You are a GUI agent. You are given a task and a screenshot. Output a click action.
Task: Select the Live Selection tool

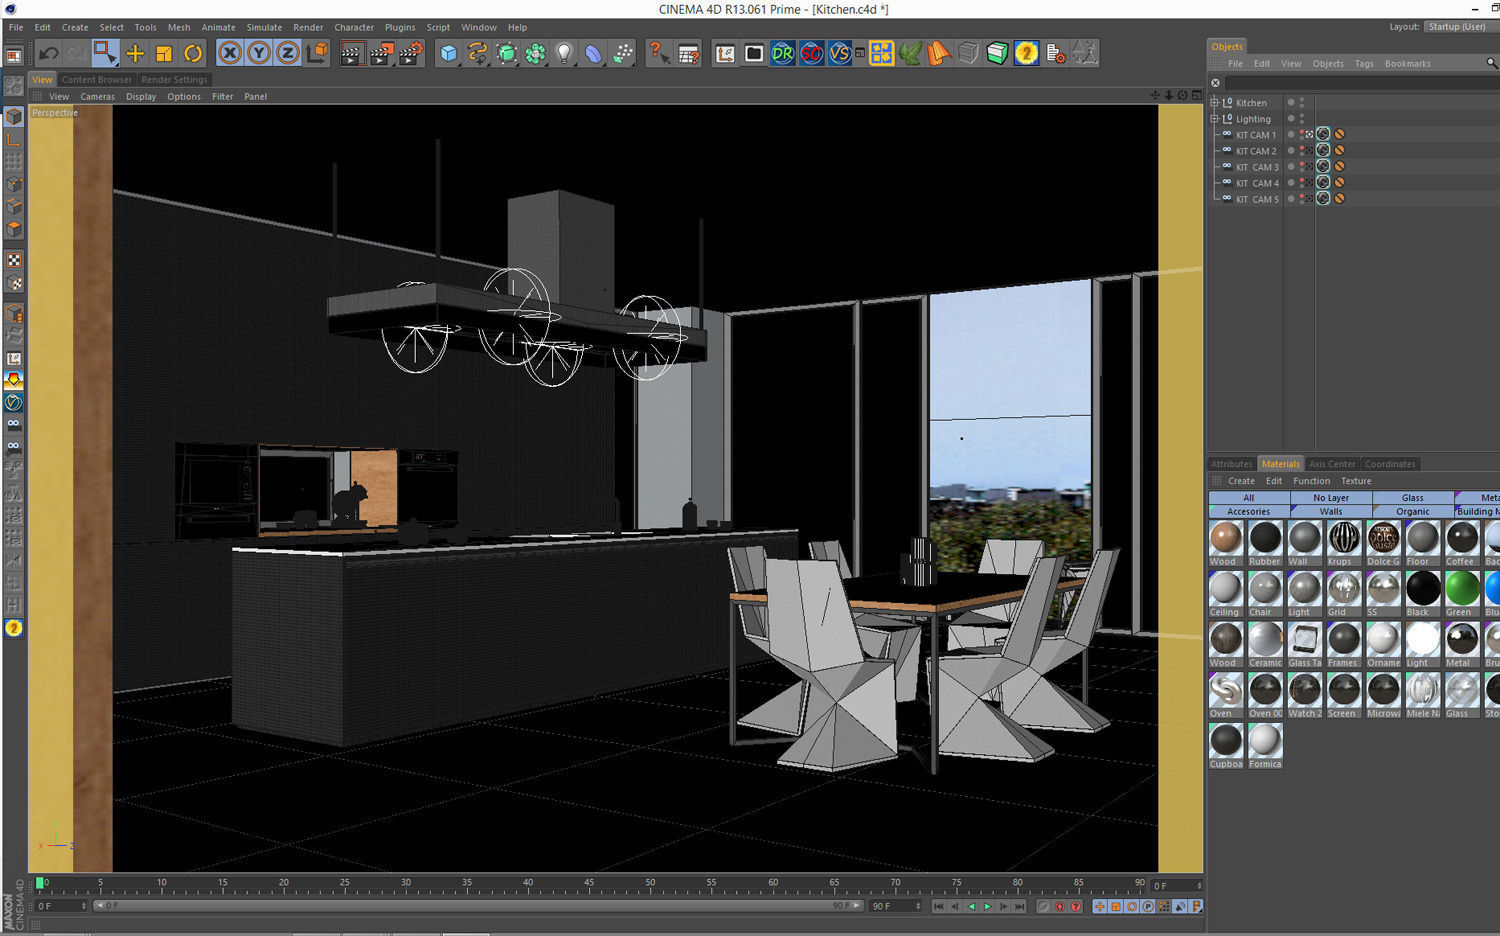pos(105,53)
